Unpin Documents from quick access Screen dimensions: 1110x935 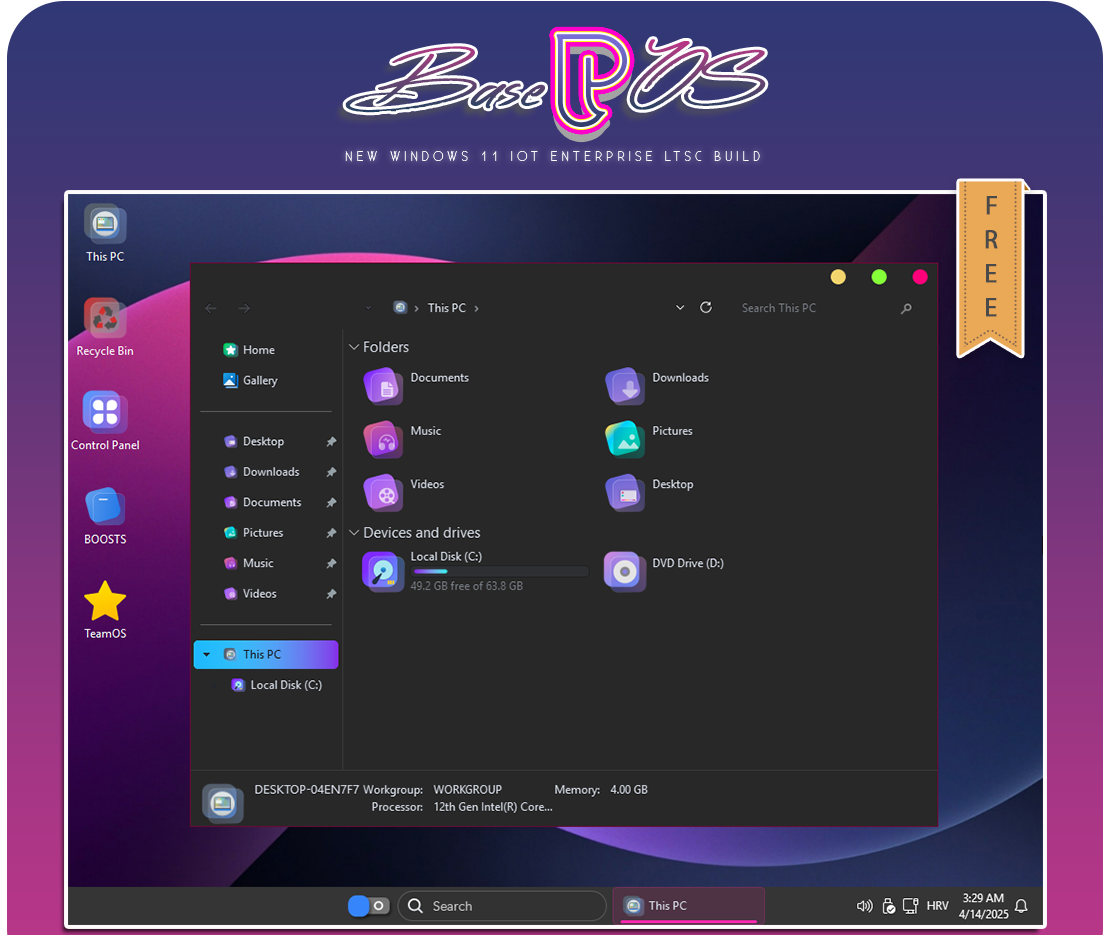tap(331, 503)
